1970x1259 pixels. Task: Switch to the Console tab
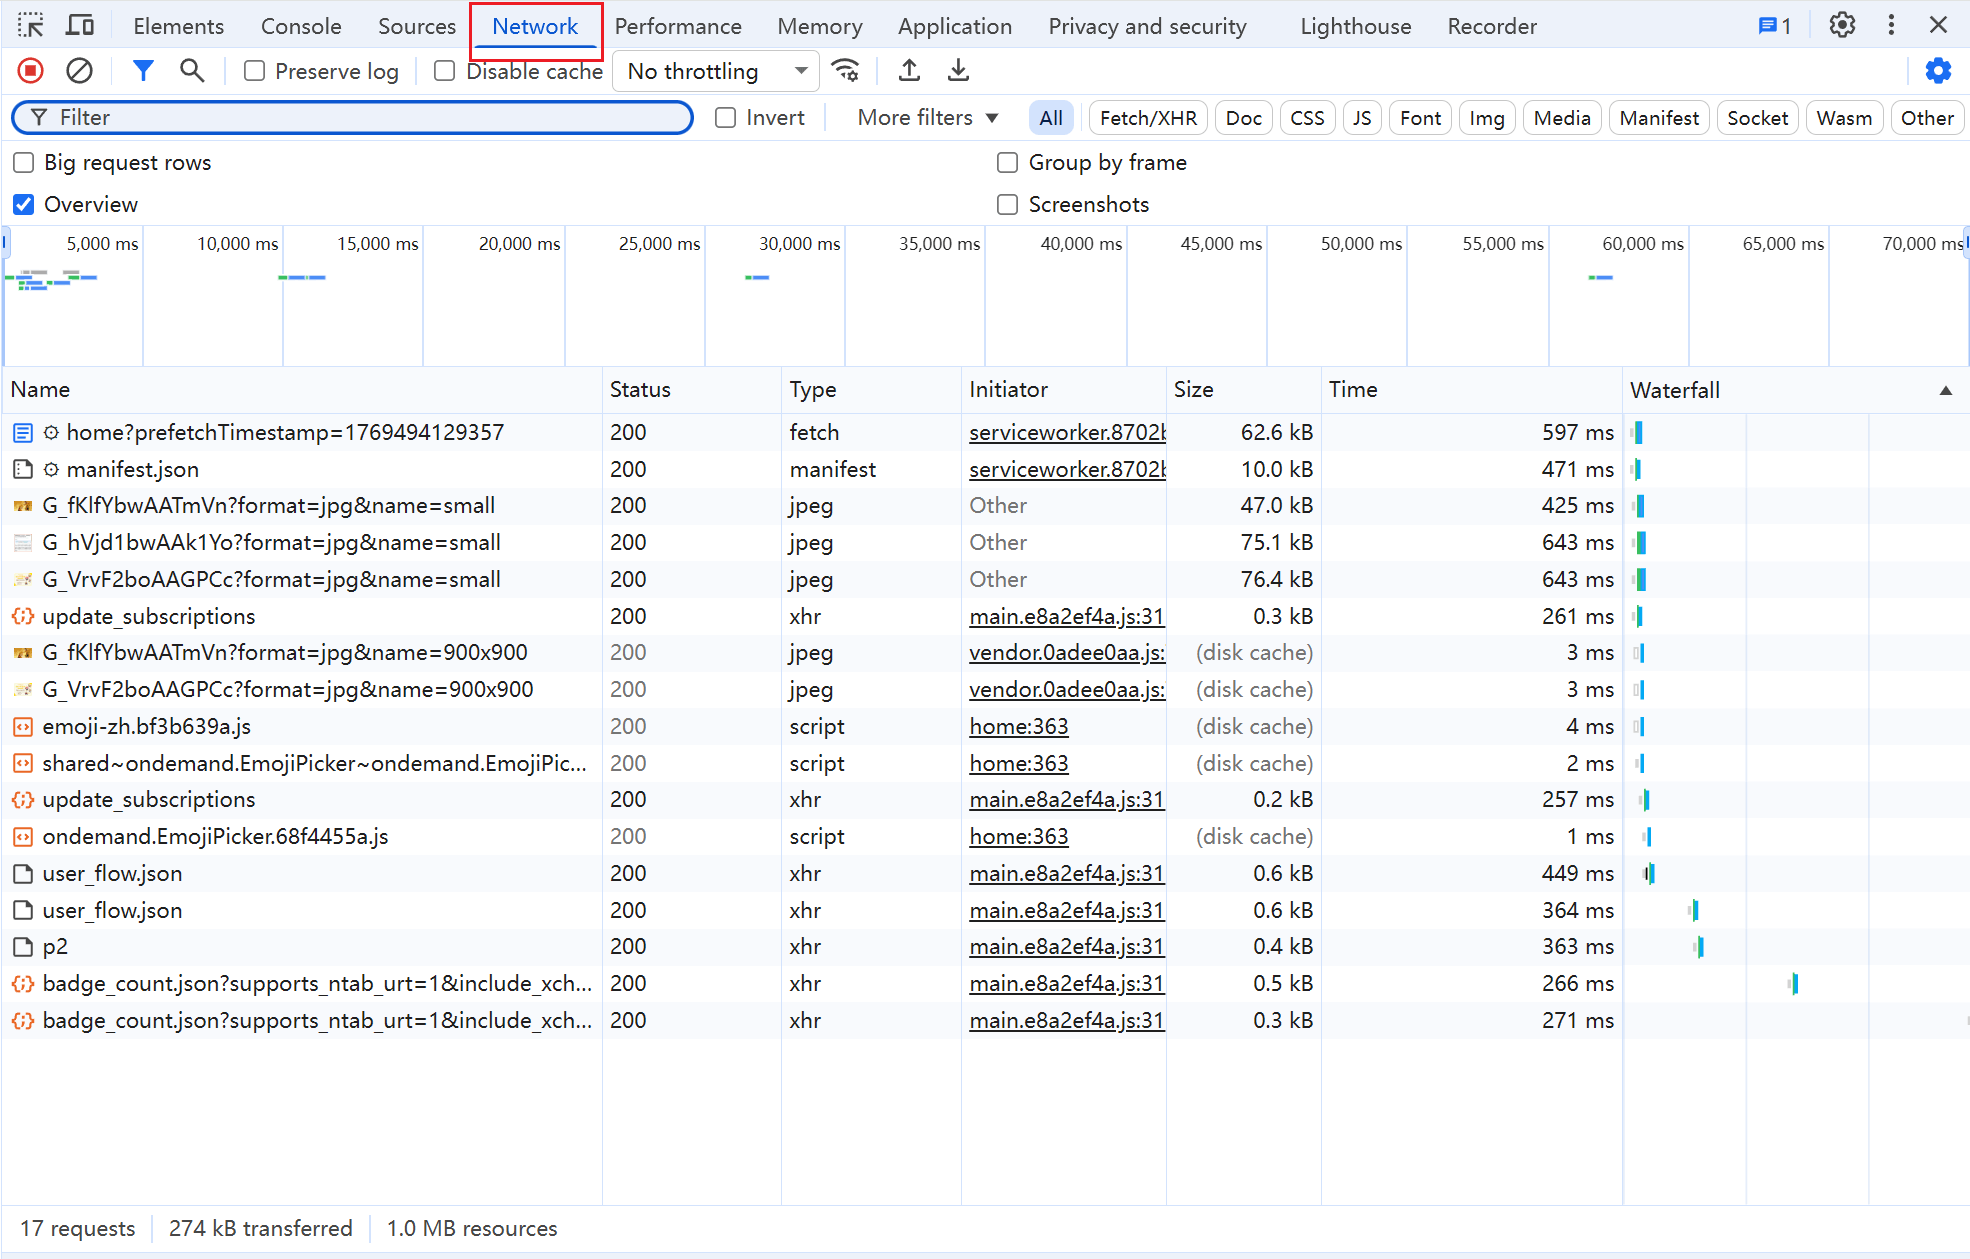(301, 27)
